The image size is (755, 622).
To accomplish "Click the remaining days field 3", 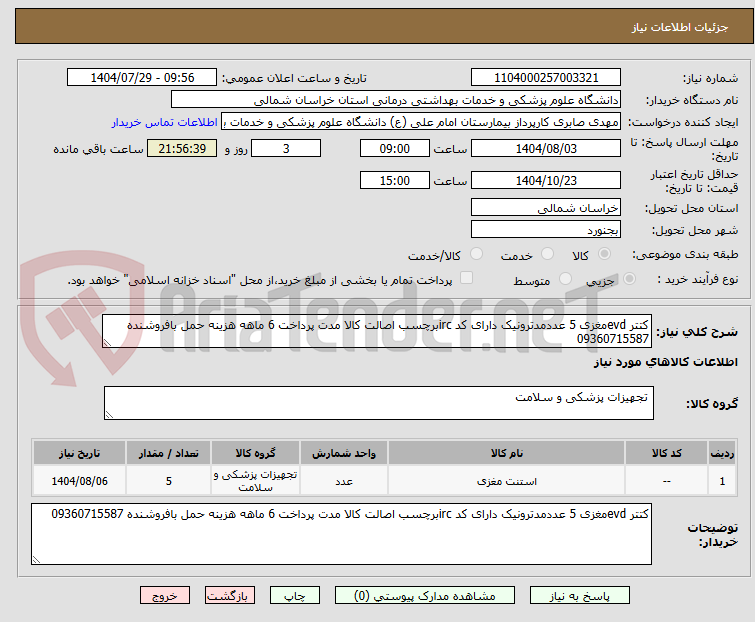I will click(x=286, y=148).
